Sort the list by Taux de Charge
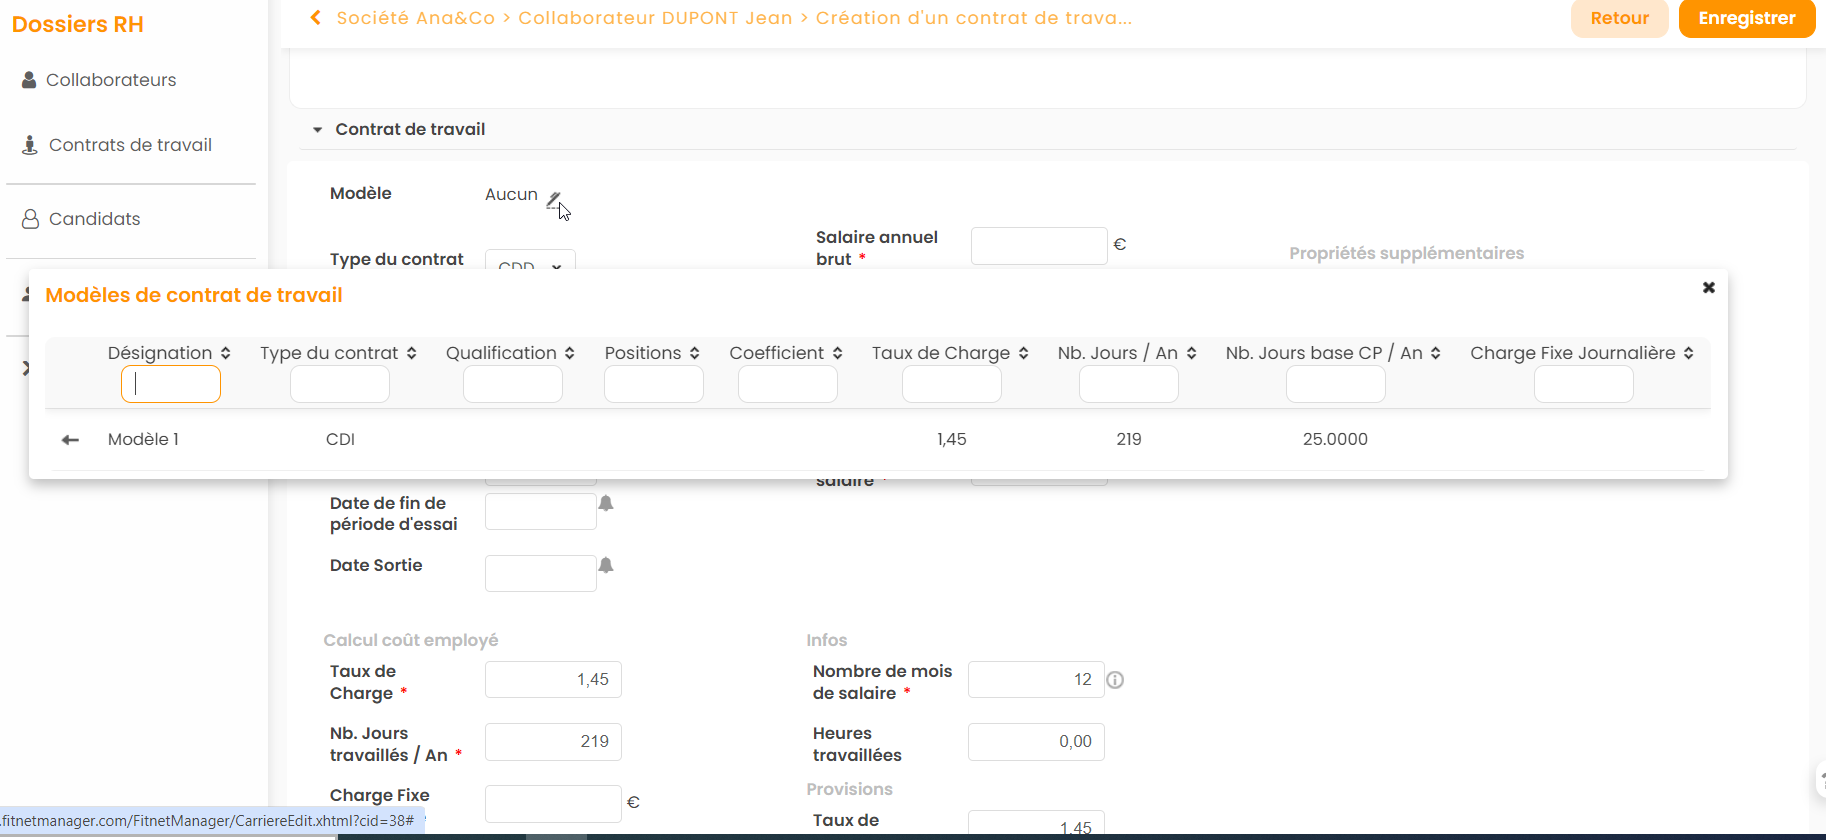Screen dimensions: 1826x840 1023,353
